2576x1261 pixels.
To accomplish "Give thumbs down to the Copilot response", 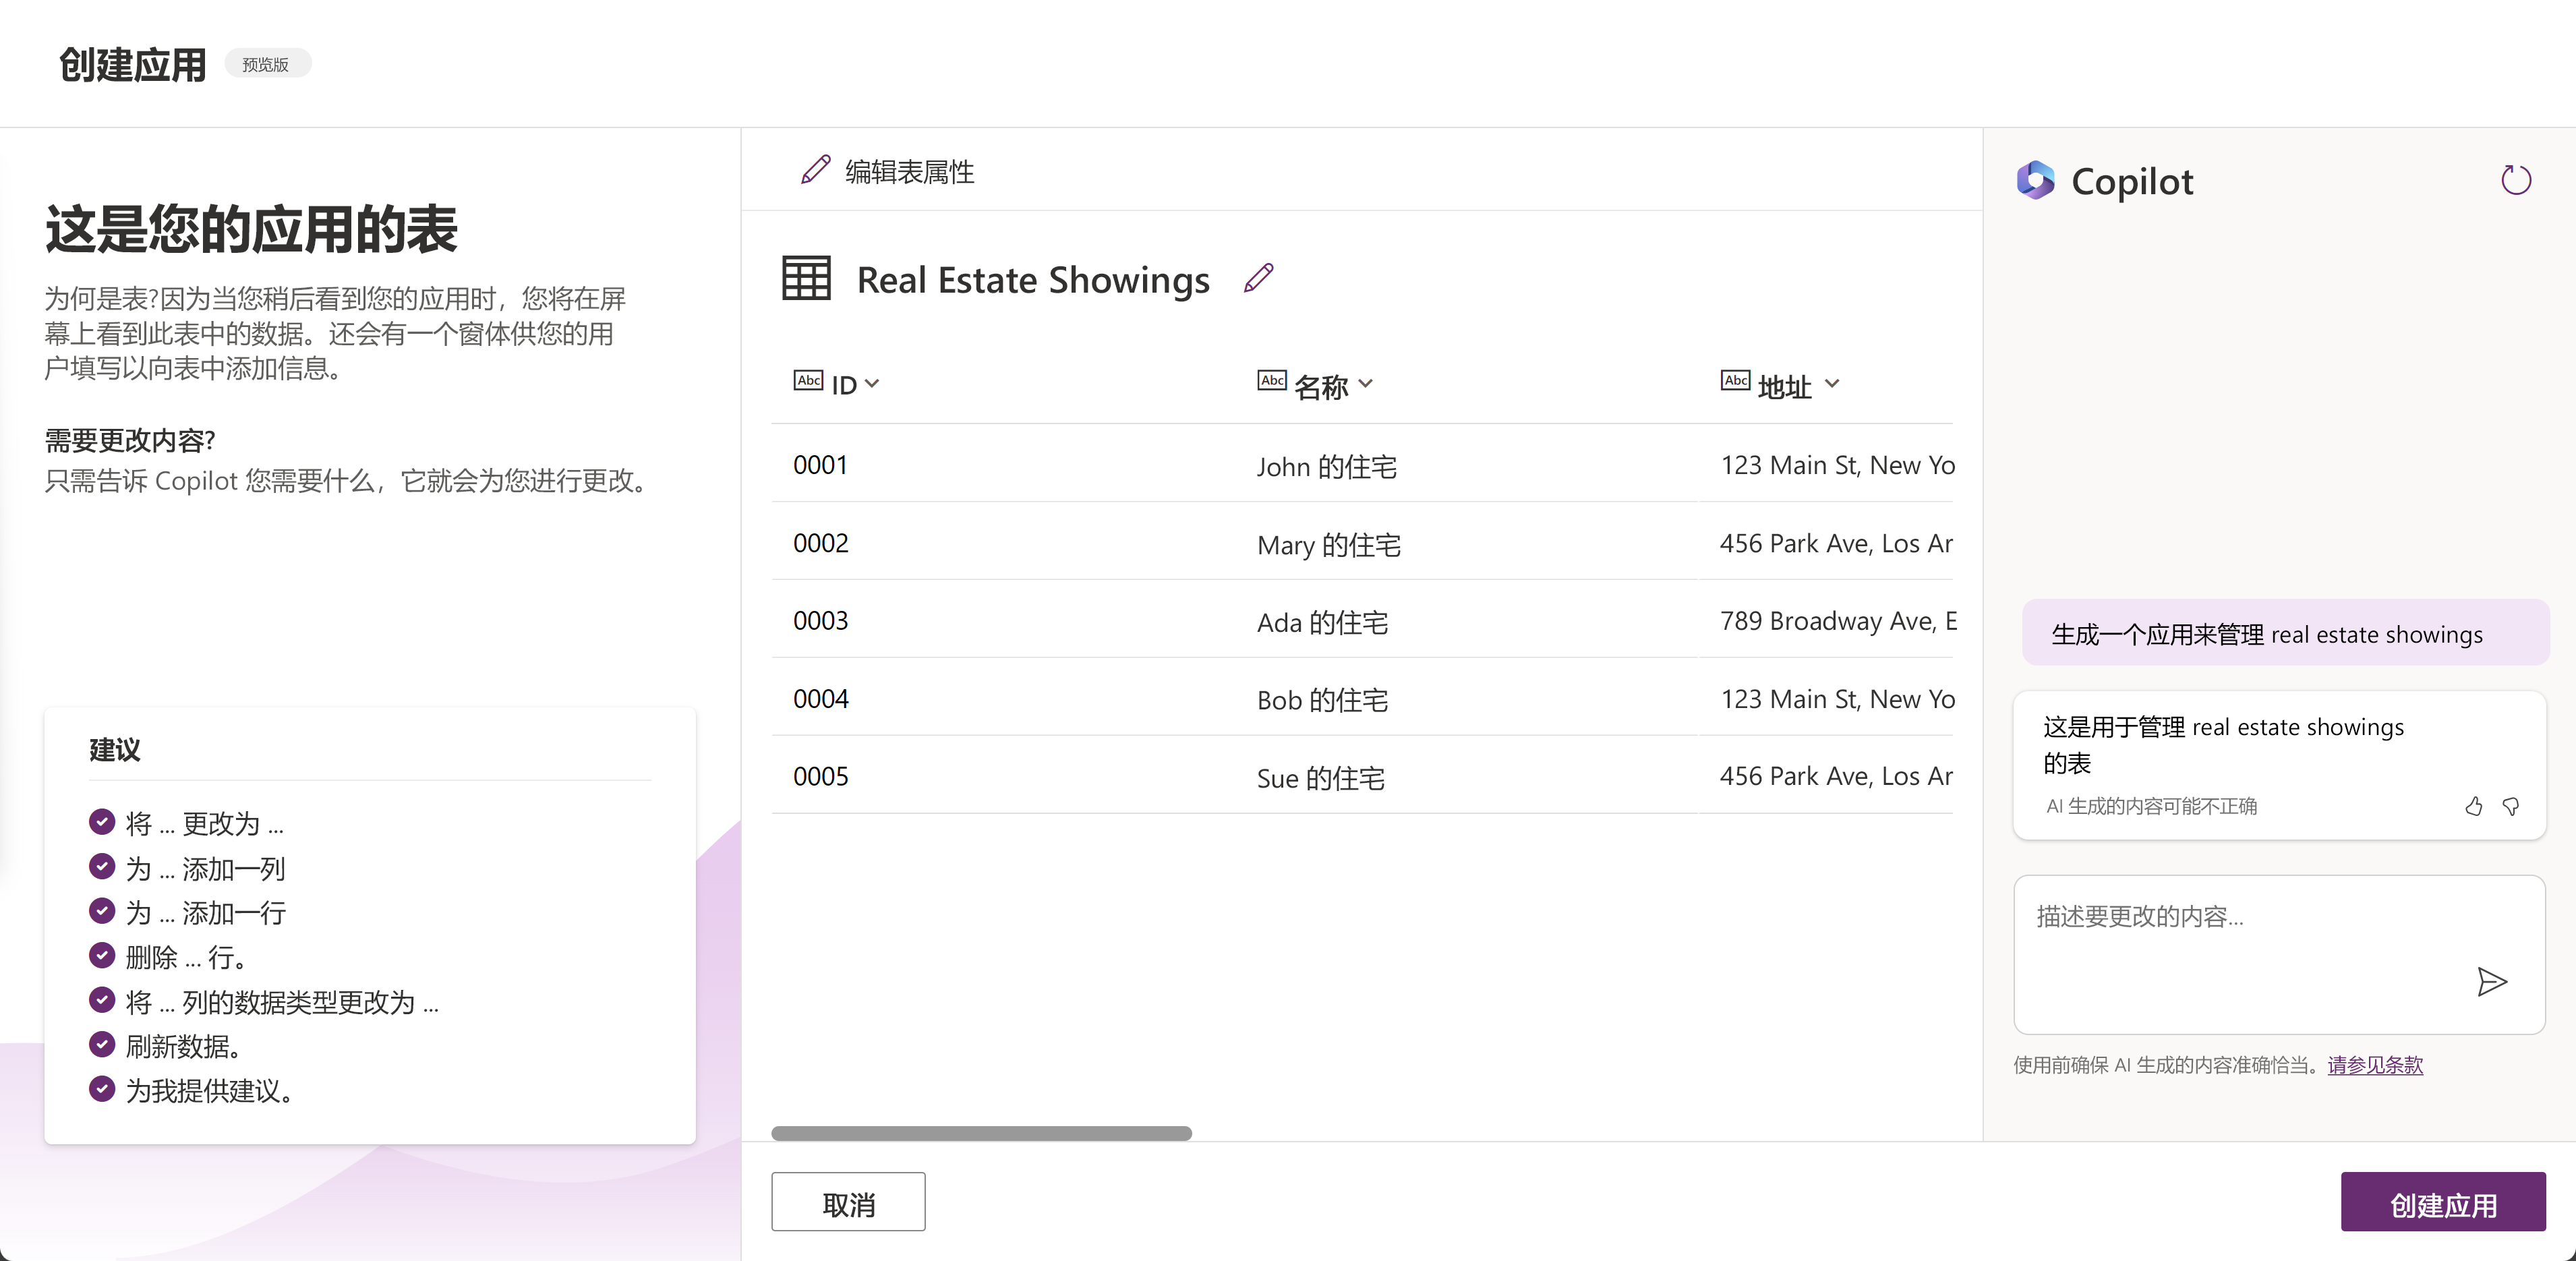I will tap(2510, 806).
